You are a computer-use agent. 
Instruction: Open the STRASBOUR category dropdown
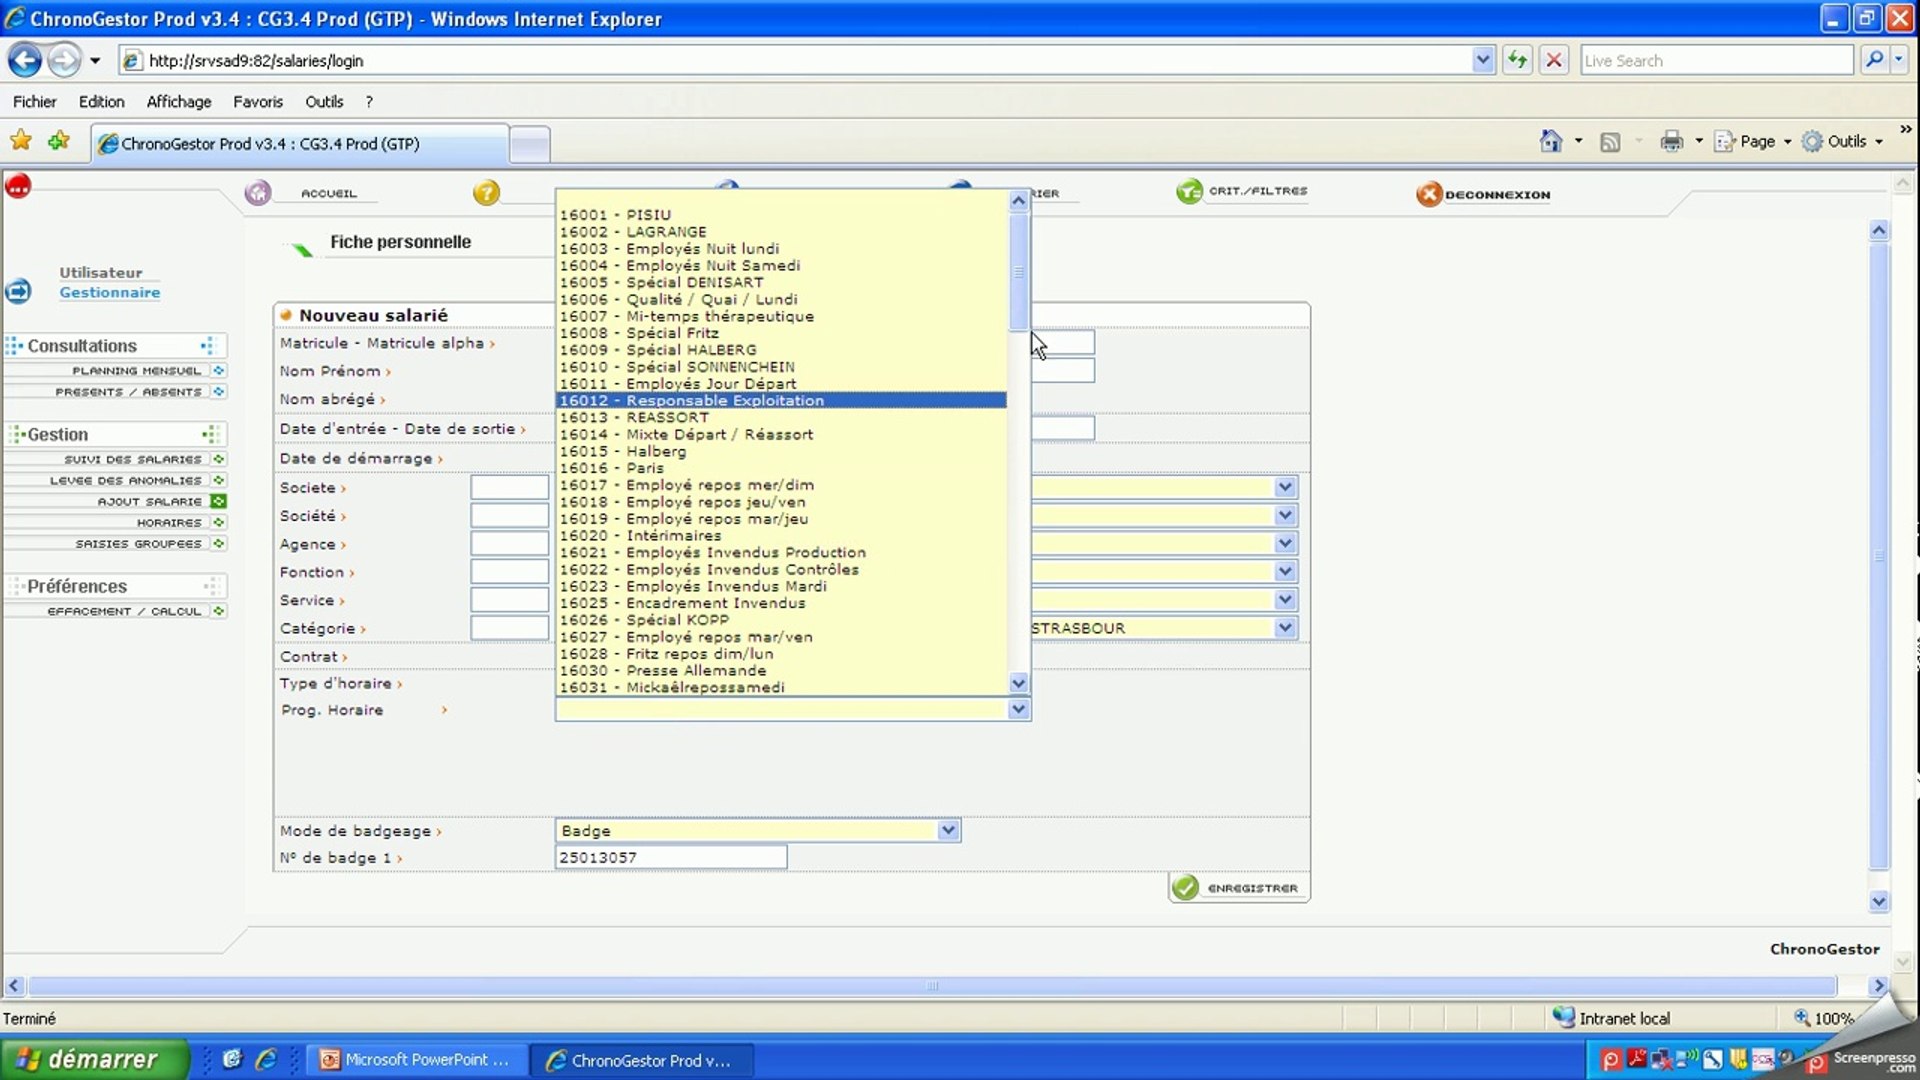(1285, 628)
